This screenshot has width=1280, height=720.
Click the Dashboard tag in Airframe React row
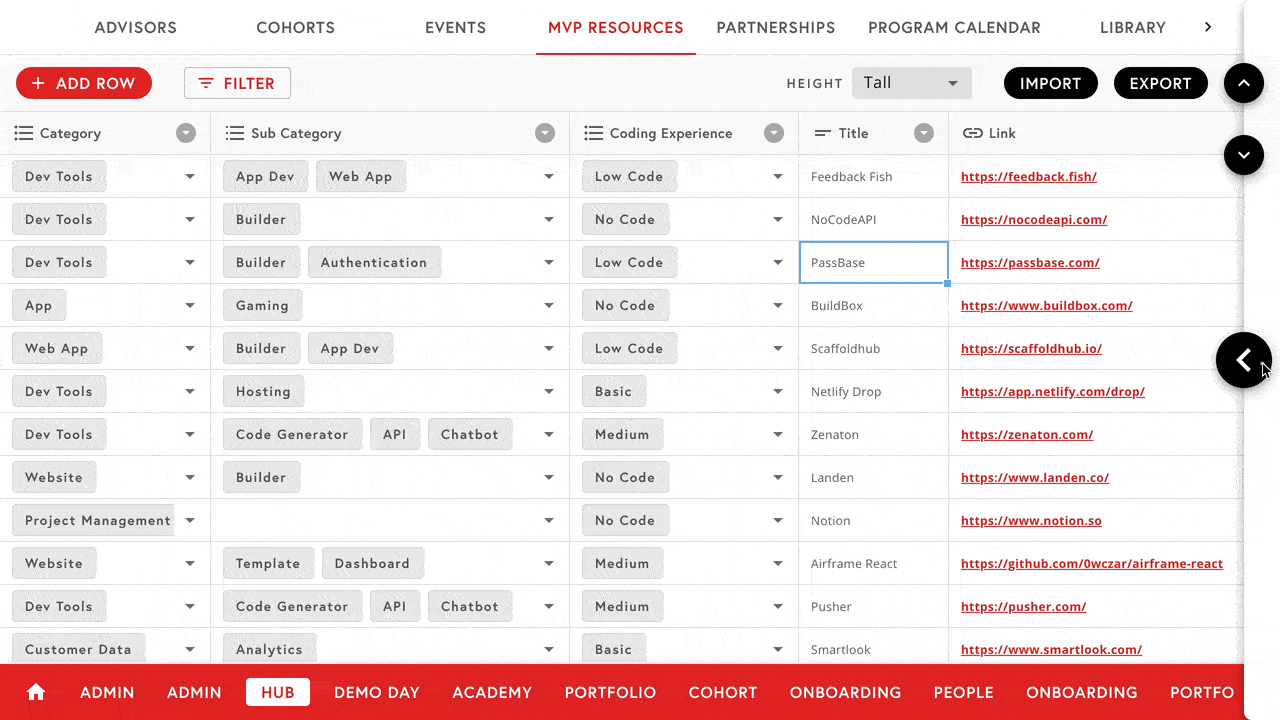pyautogui.click(x=372, y=564)
